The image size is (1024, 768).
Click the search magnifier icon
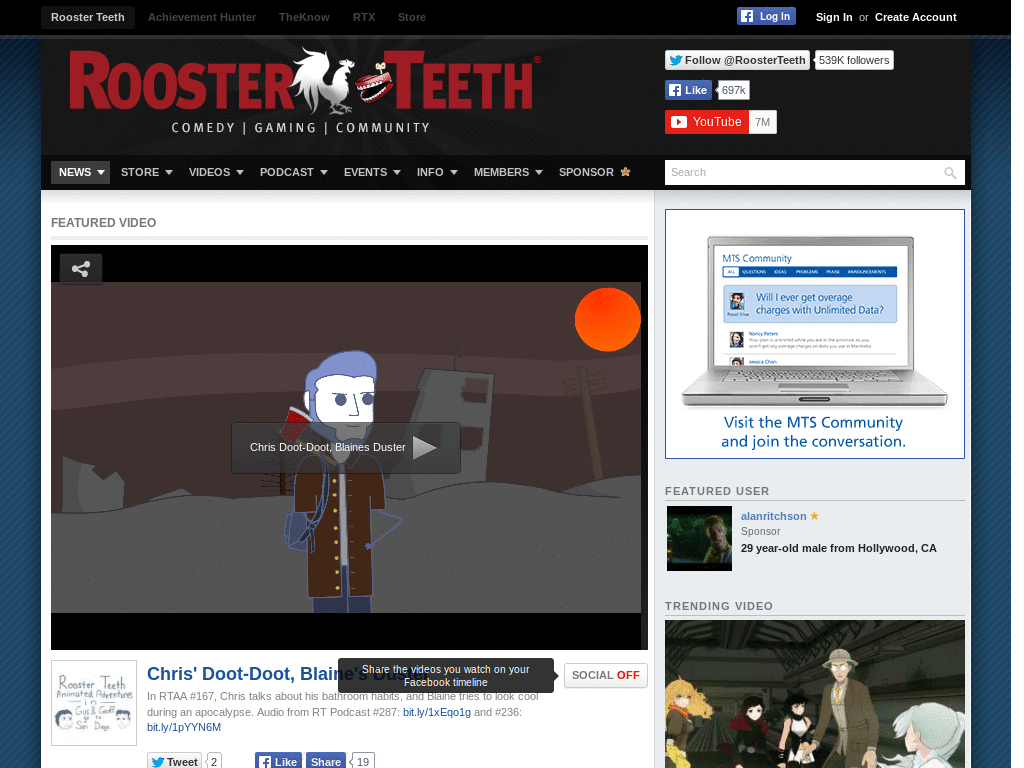coord(950,172)
